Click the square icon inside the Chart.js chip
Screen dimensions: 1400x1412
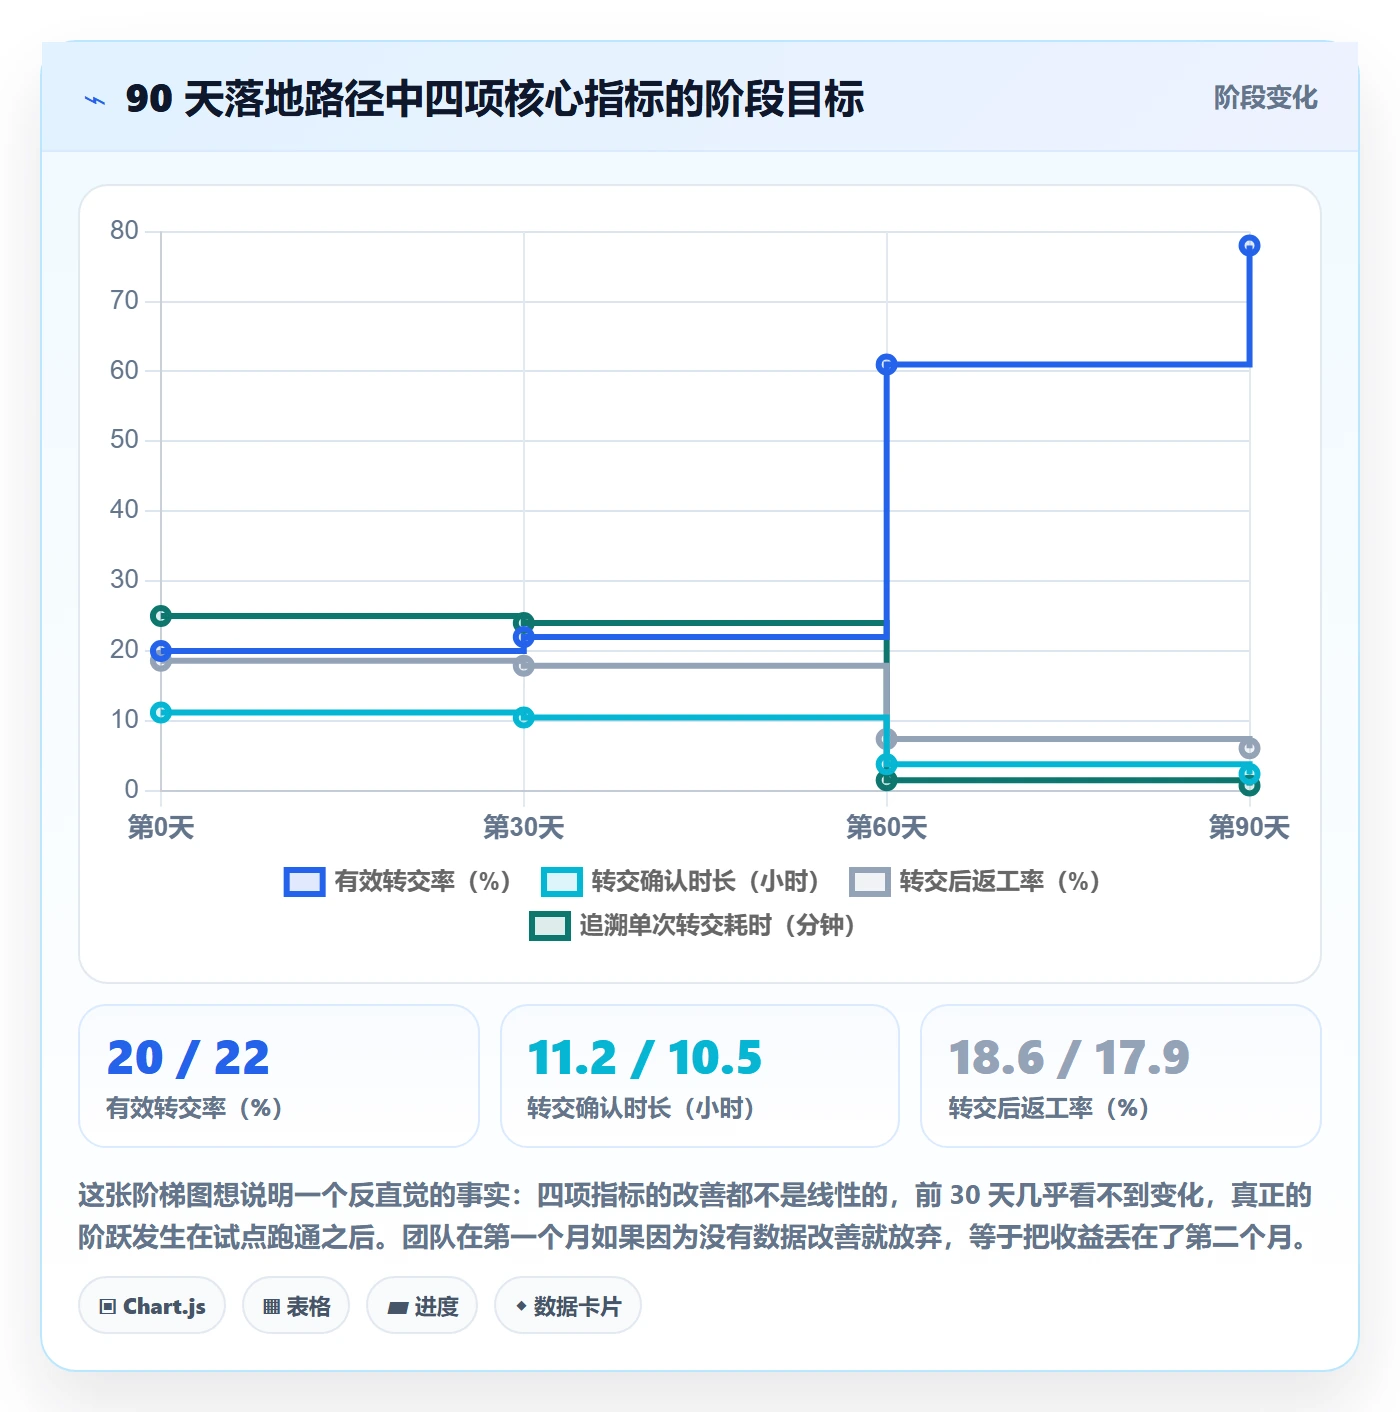pyautogui.click(x=108, y=1307)
